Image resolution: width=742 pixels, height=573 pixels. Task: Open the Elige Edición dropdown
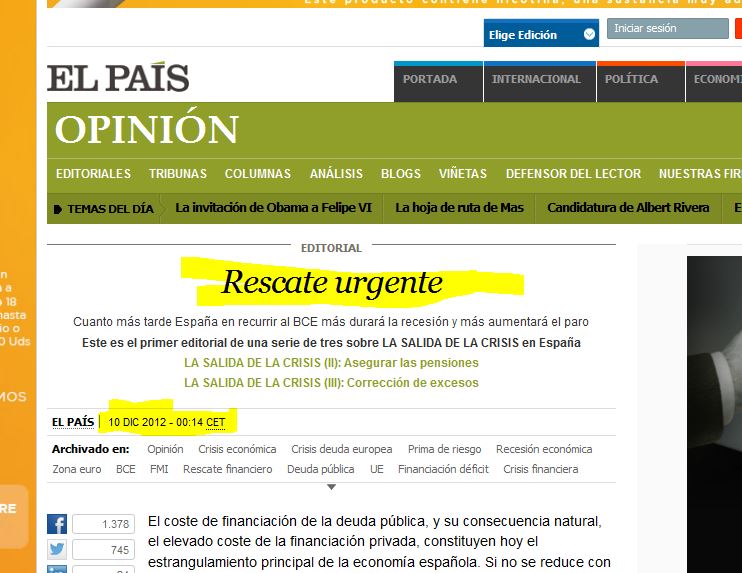pos(541,34)
